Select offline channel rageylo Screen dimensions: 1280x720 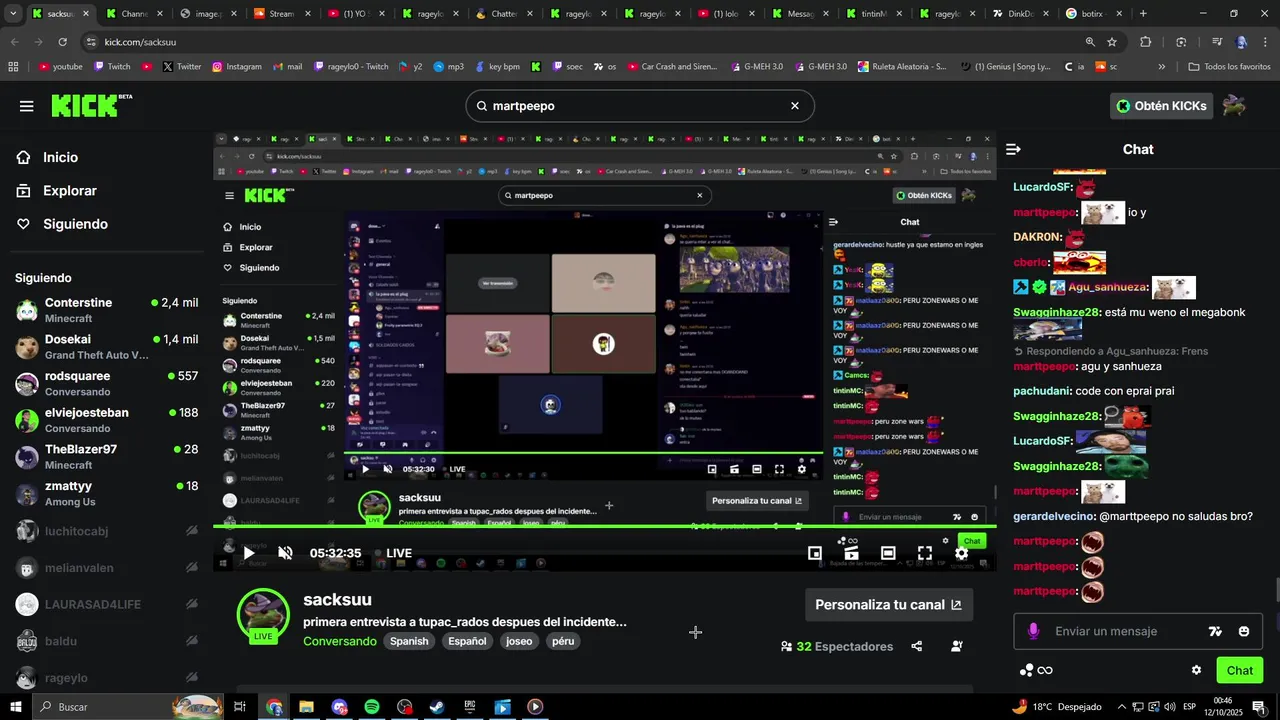(x=106, y=678)
